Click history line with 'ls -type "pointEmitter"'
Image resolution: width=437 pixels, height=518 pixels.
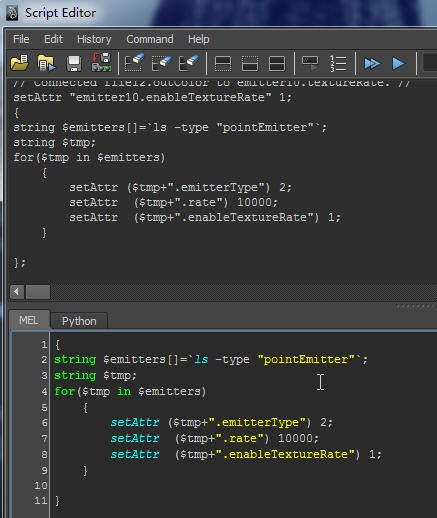(x=170, y=127)
